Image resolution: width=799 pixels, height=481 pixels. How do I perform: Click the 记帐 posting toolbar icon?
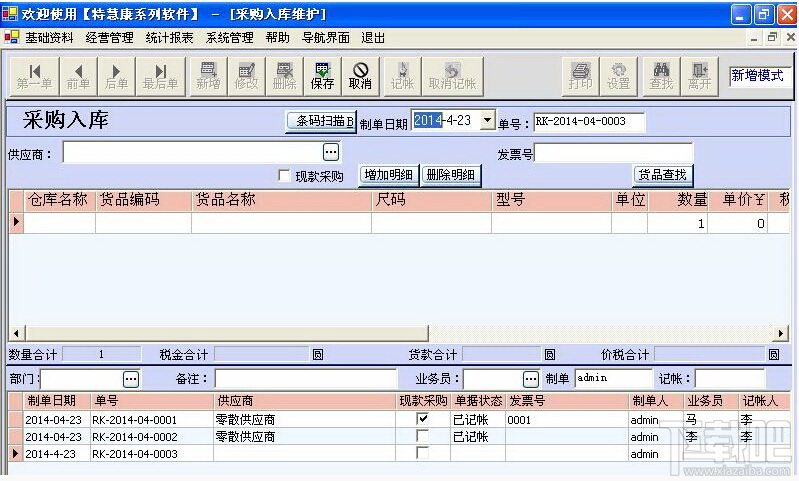402,76
